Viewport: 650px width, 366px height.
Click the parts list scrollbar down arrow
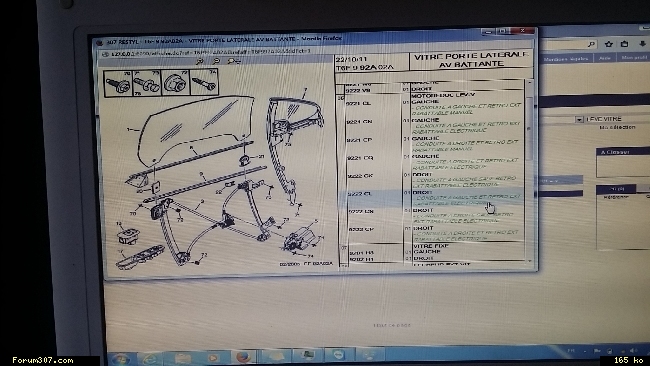coord(529,261)
